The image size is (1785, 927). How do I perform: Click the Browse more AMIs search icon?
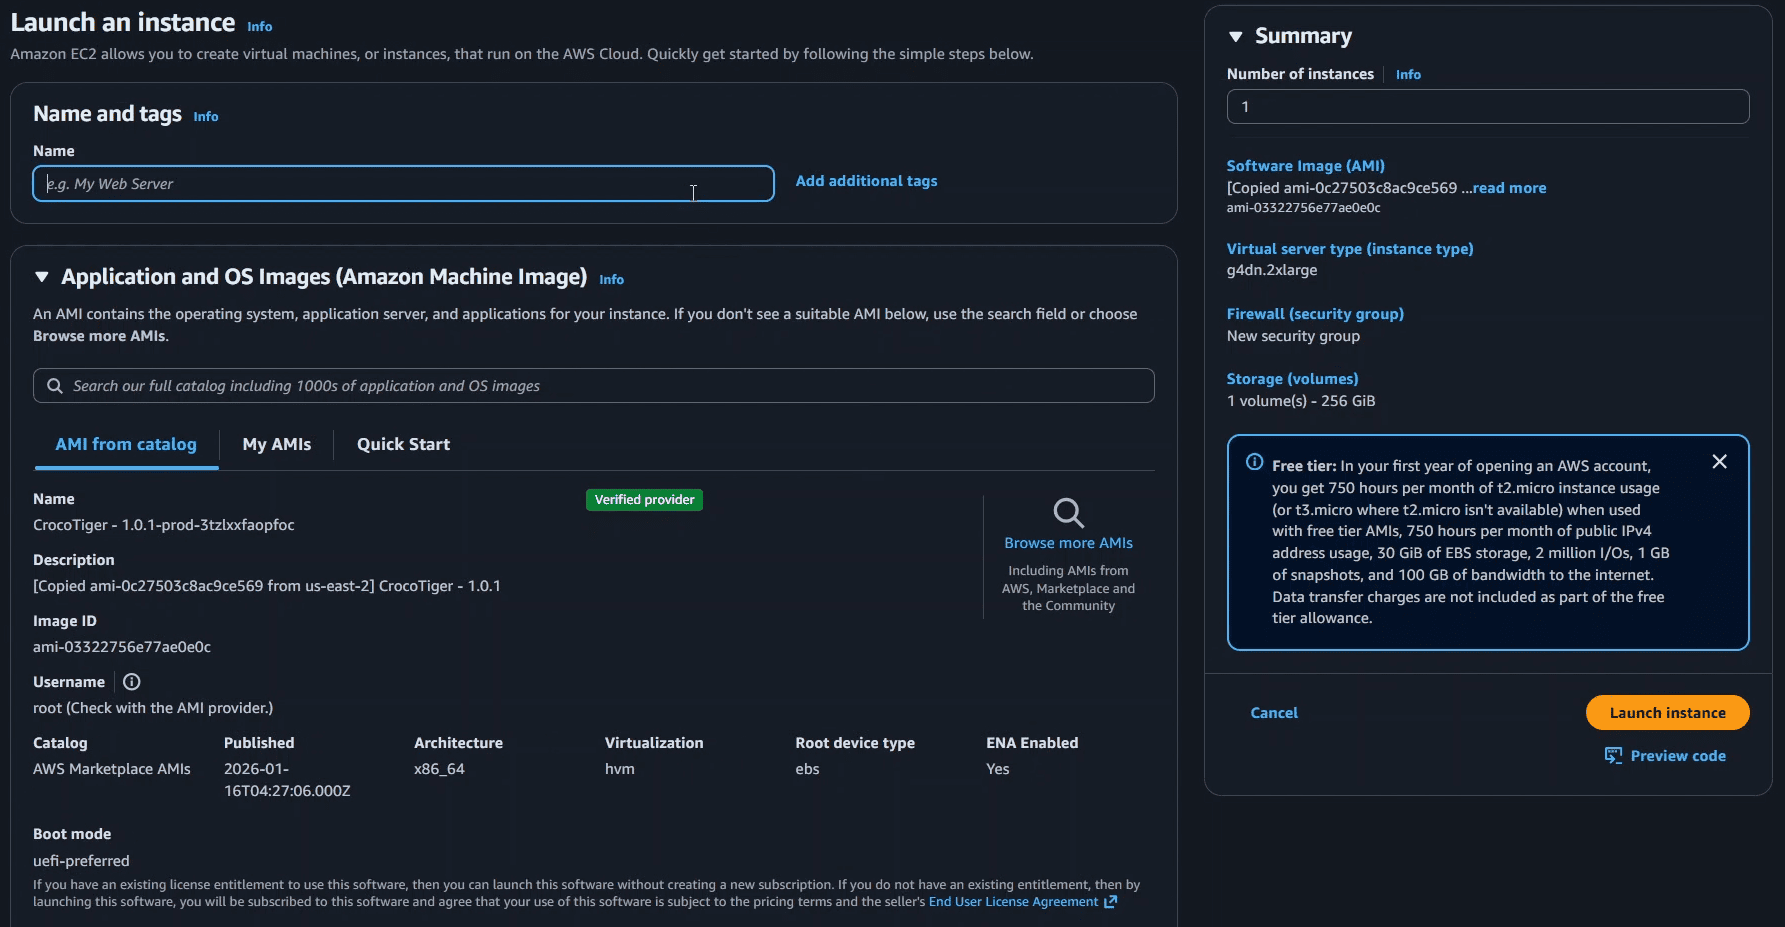[1068, 512]
